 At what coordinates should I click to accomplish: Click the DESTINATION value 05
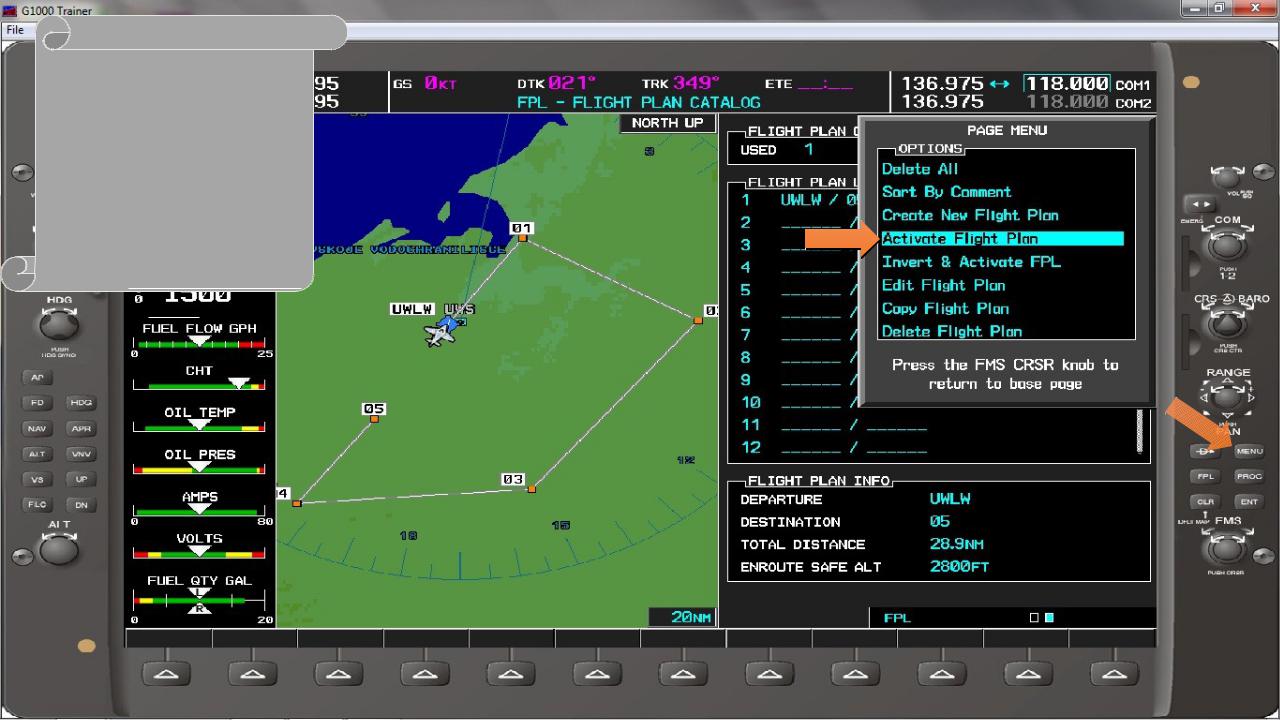939,522
